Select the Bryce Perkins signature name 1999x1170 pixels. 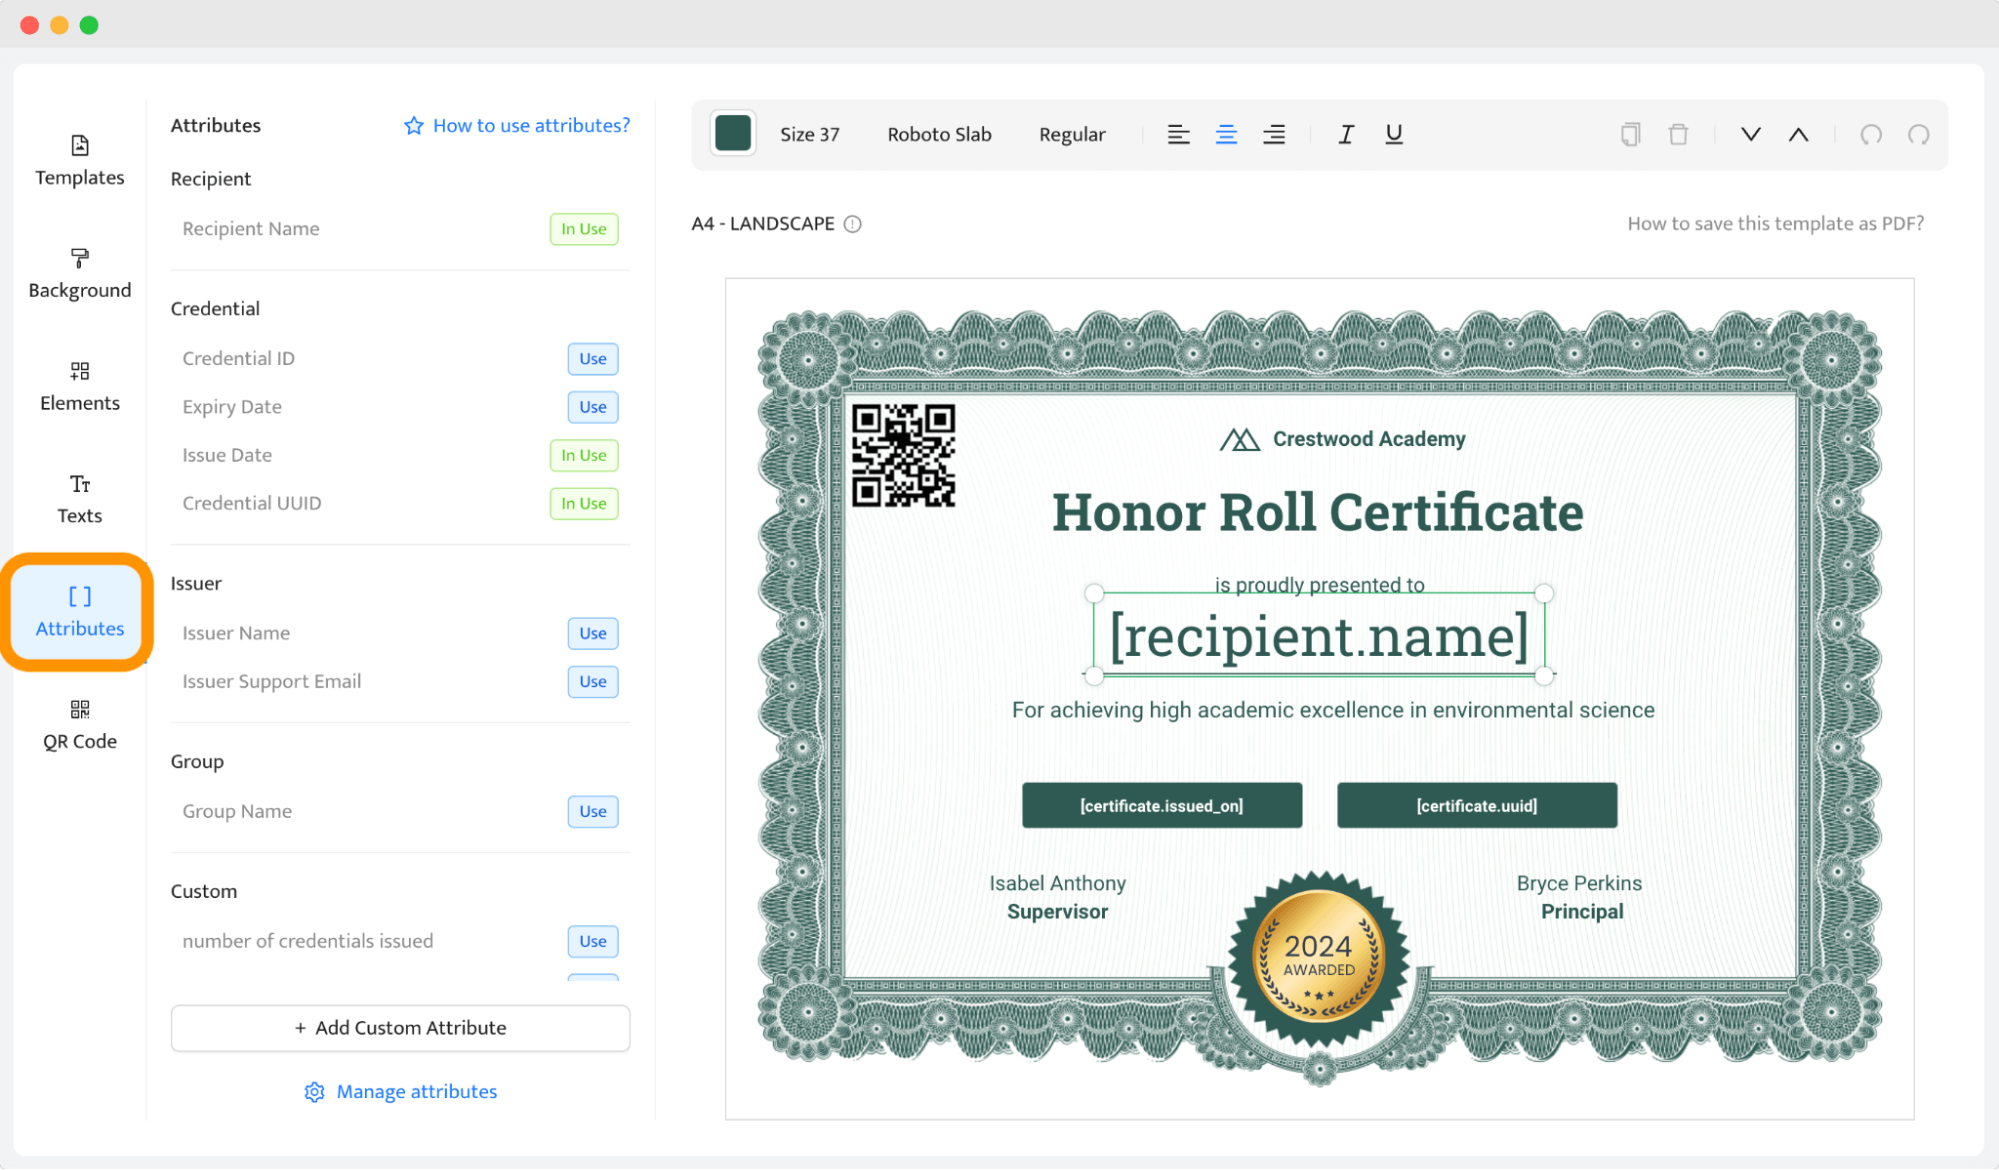pyautogui.click(x=1579, y=883)
